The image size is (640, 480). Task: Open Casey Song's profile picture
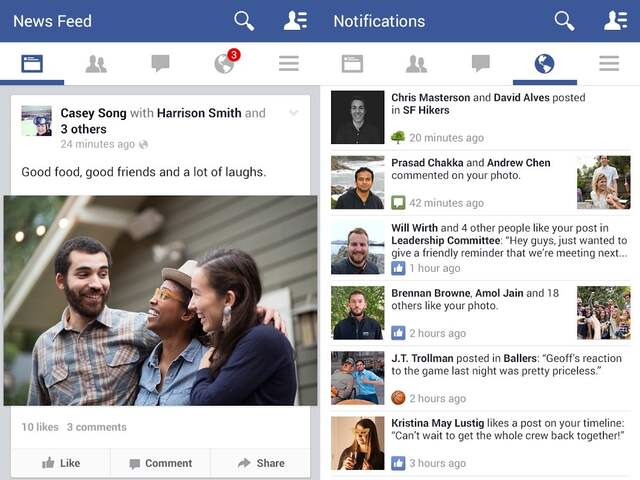point(37,121)
